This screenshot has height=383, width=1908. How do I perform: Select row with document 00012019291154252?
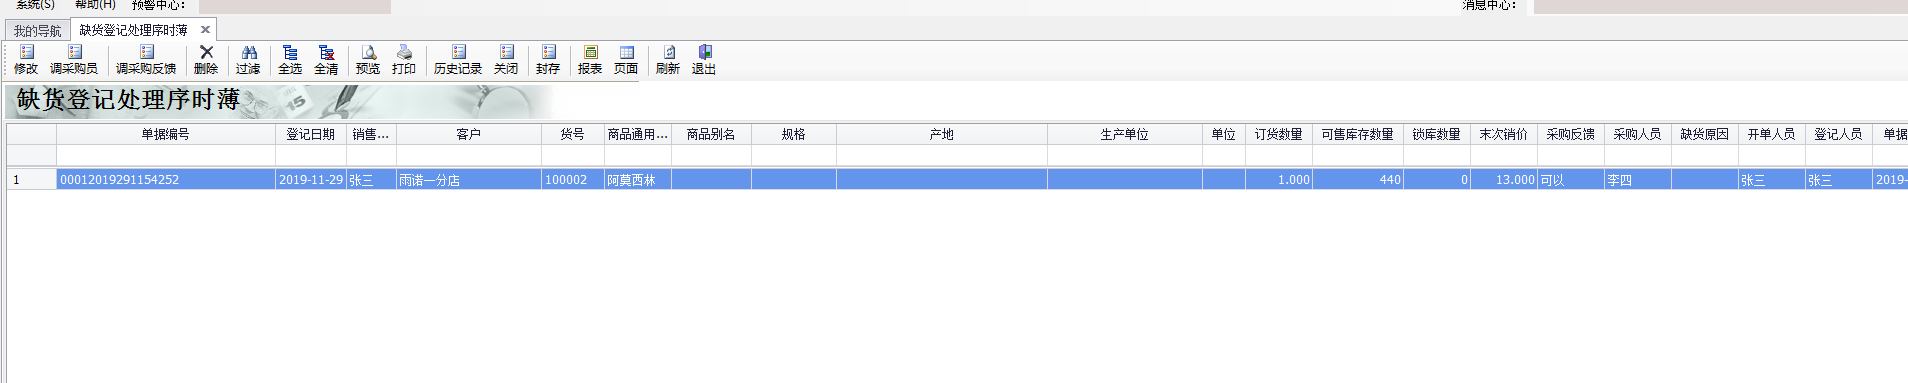click(957, 180)
